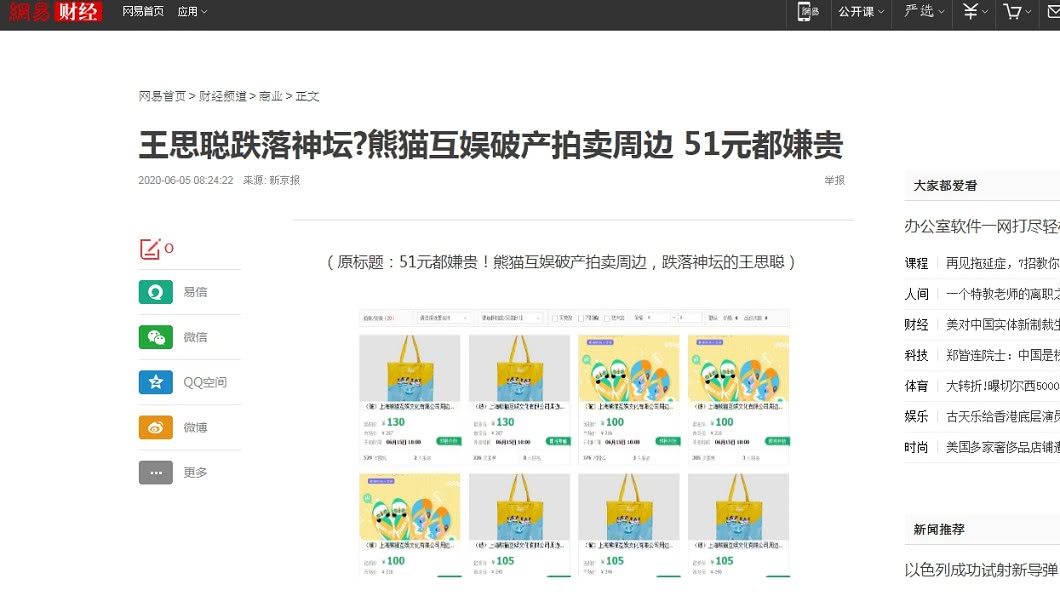
Task: Click the 办公室软件一网打尽 promo link
Action: click(x=982, y=226)
